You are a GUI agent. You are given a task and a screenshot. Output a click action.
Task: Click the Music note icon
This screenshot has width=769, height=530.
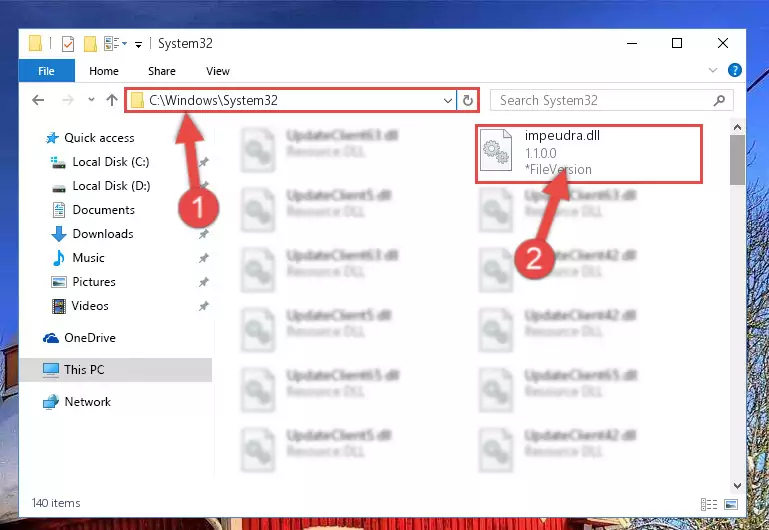[58, 258]
